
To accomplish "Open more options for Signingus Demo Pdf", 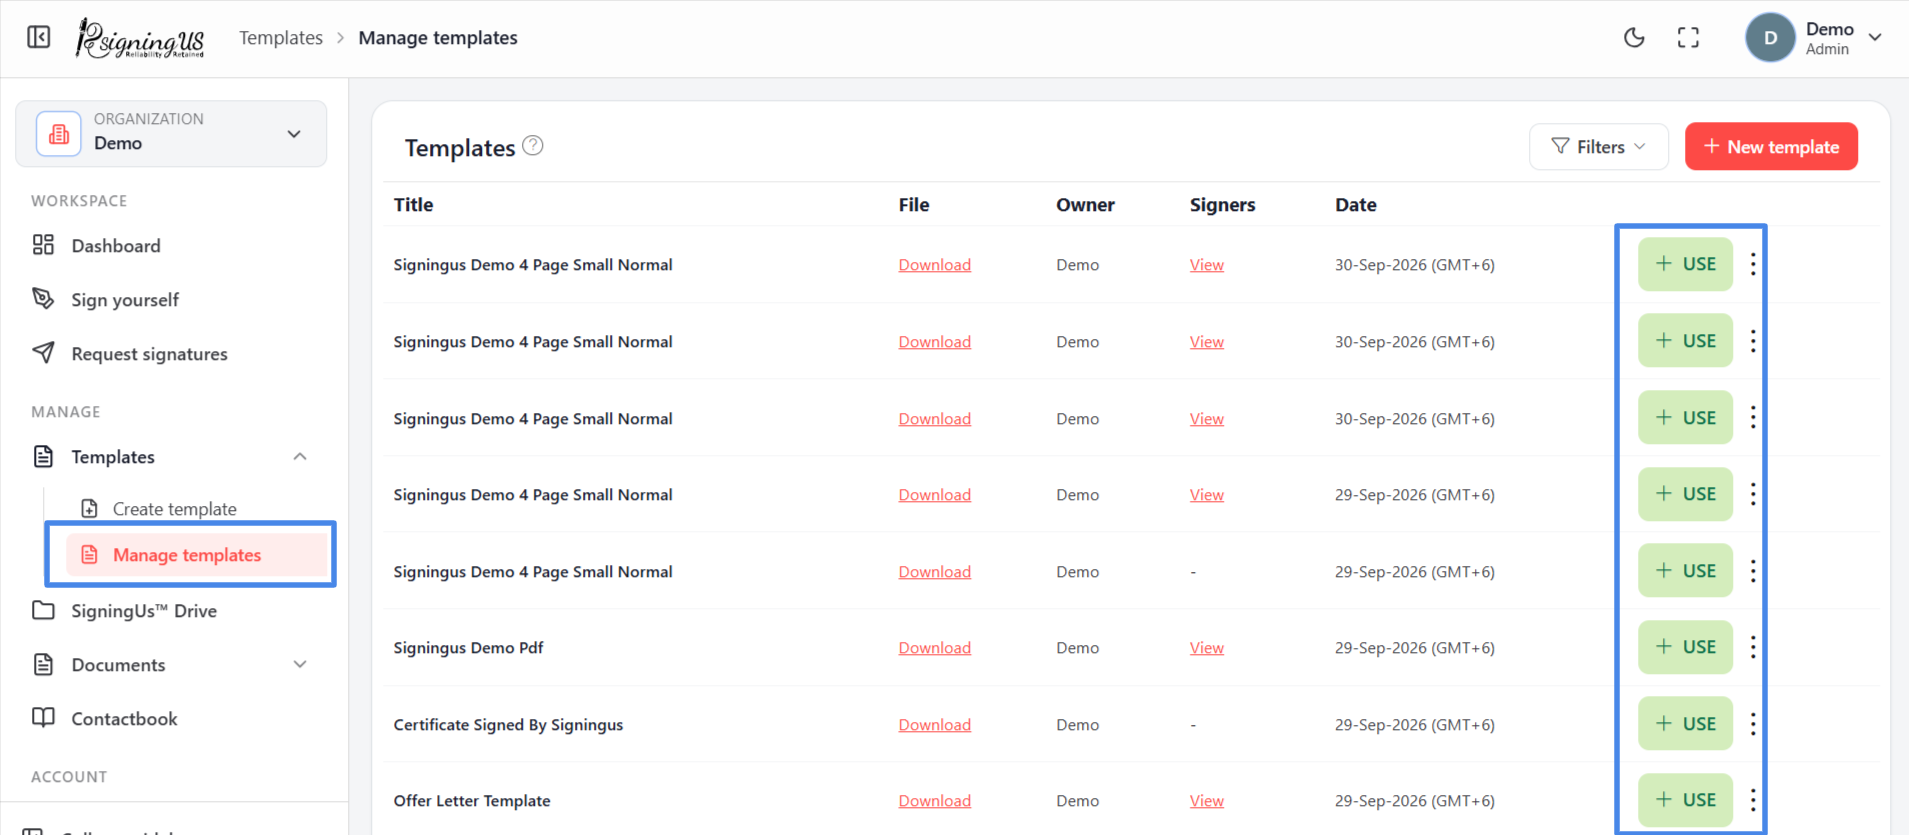I will click(x=1753, y=647).
